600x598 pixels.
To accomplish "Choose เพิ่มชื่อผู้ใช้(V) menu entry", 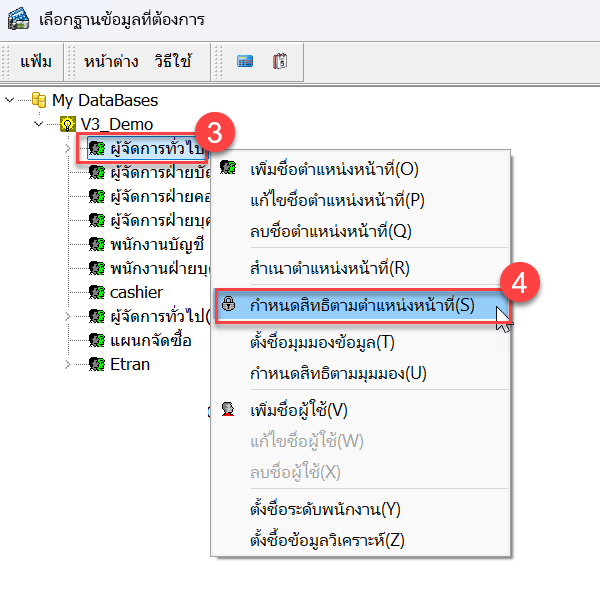I will point(361,410).
